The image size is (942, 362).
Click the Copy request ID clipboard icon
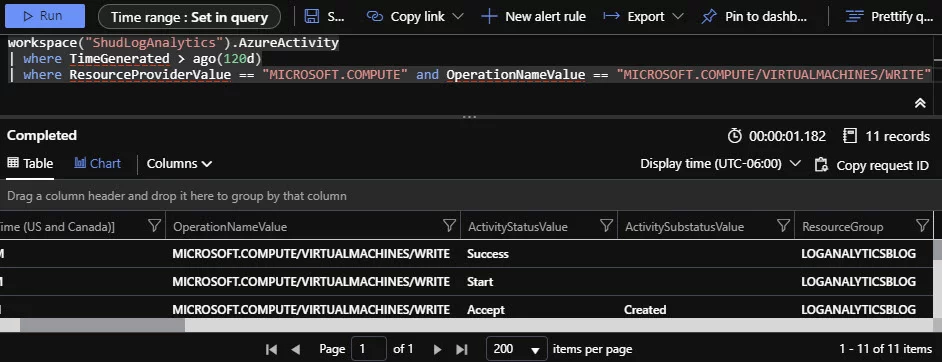(821, 165)
